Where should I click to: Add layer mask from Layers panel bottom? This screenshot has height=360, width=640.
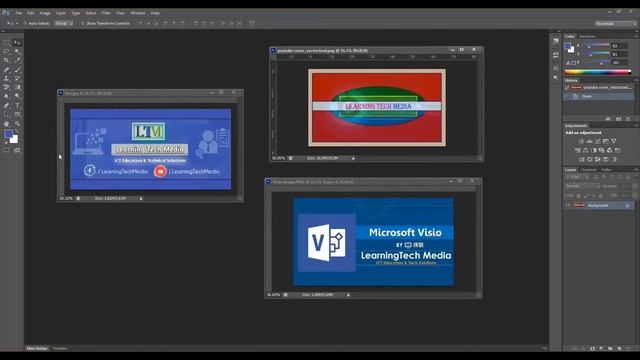coord(592,349)
